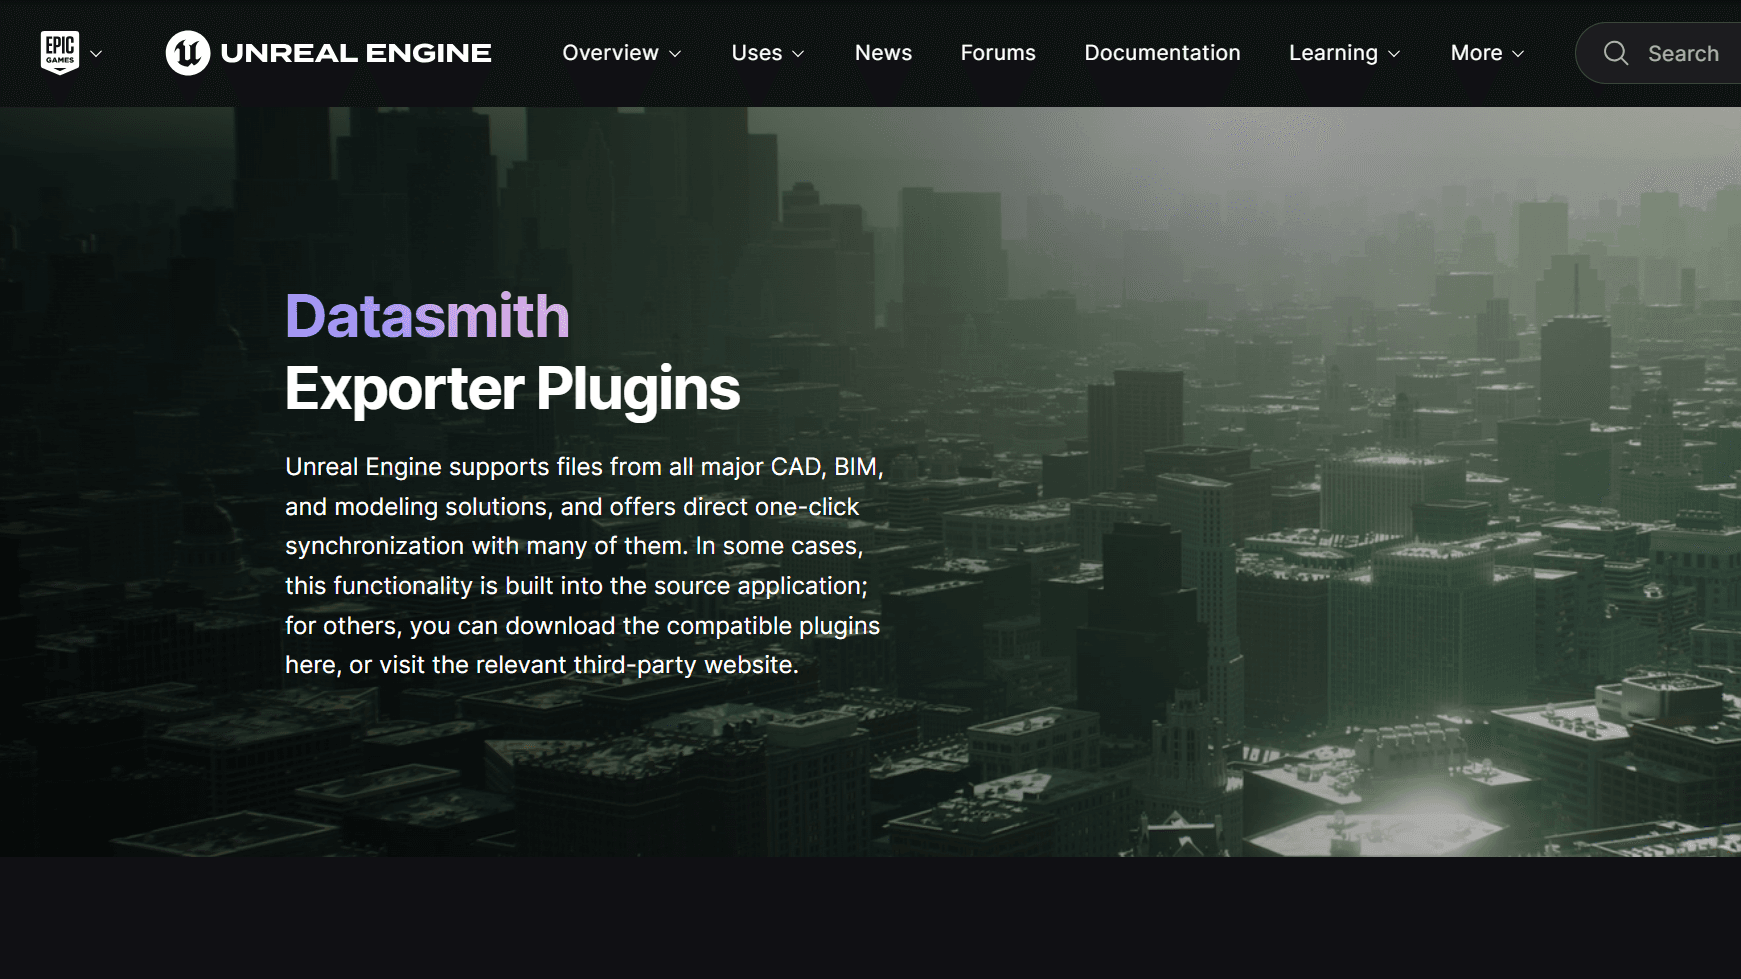Click the Epic Games shield logo
Screen dimensions: 1741x979
[x=60, y=52]
